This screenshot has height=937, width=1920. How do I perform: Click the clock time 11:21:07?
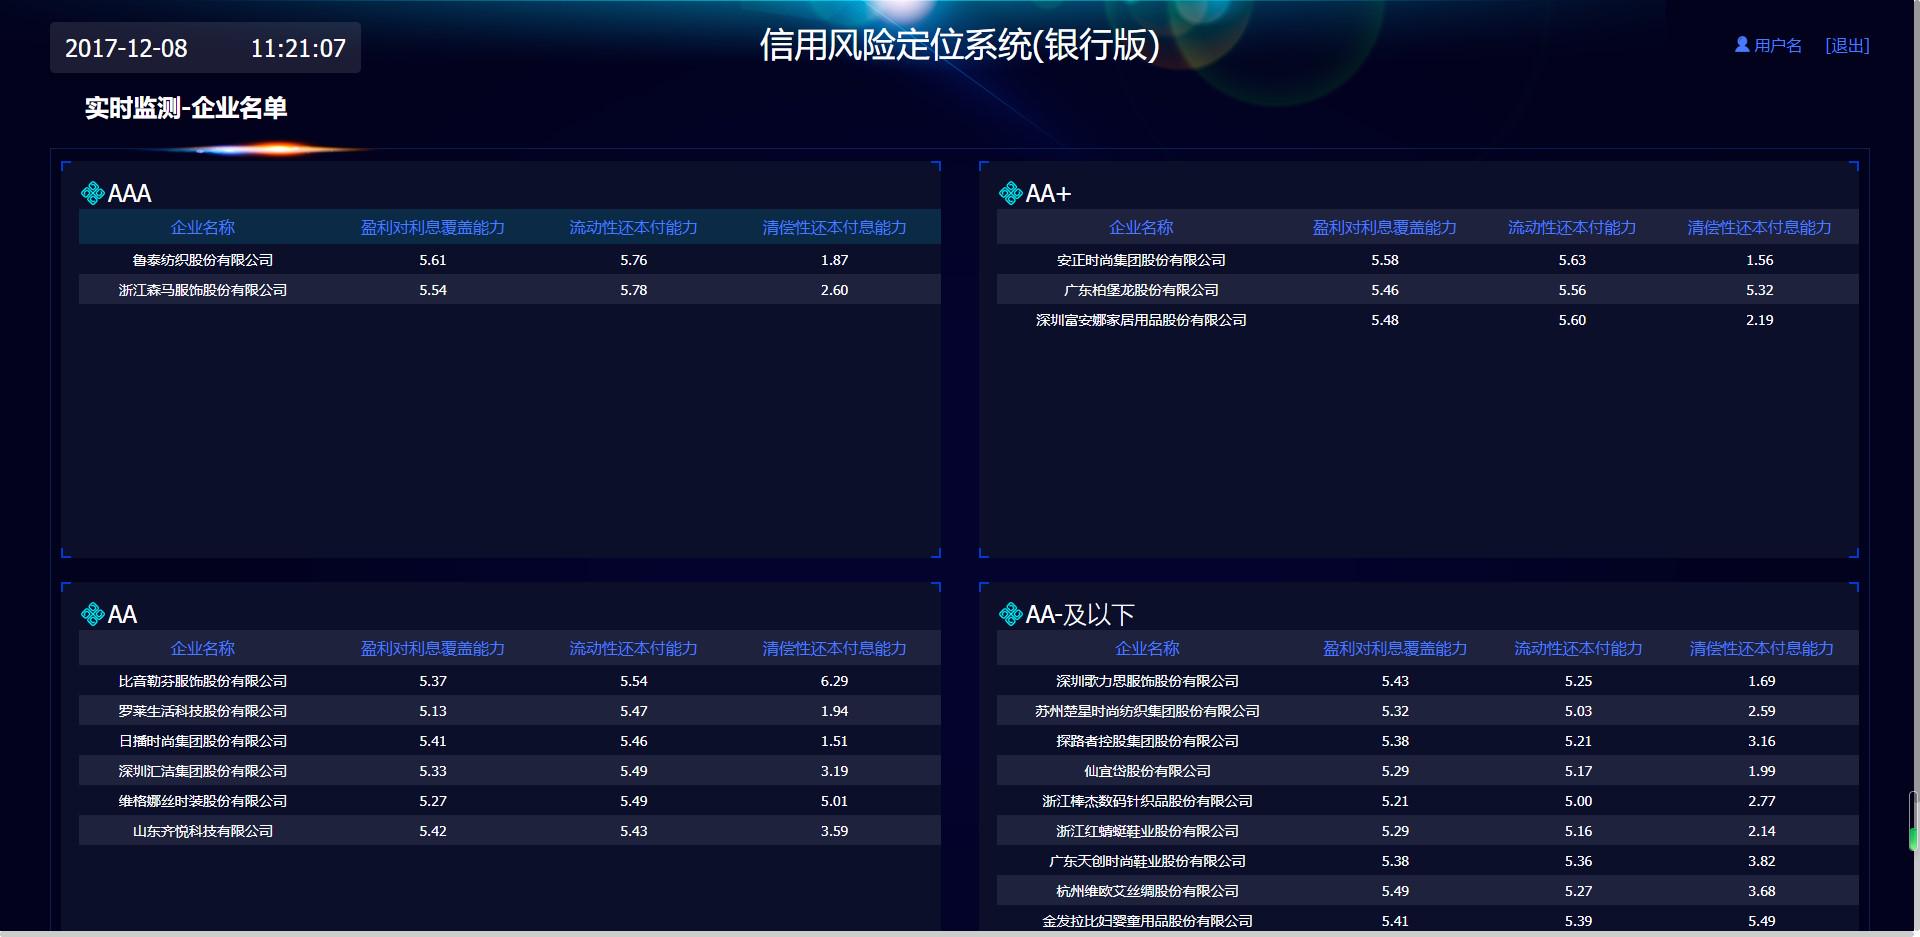click(298, 48)
